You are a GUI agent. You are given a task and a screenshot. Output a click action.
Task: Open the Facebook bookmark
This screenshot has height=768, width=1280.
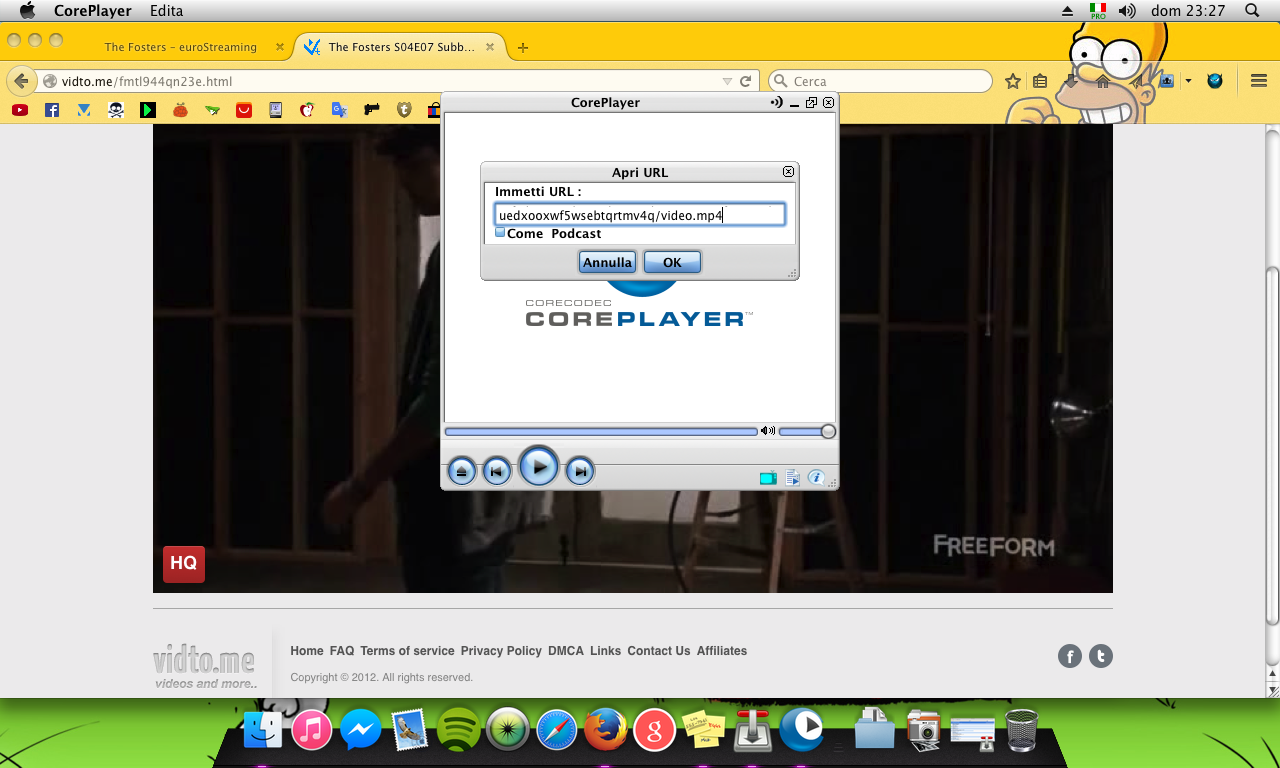[52, 110]
